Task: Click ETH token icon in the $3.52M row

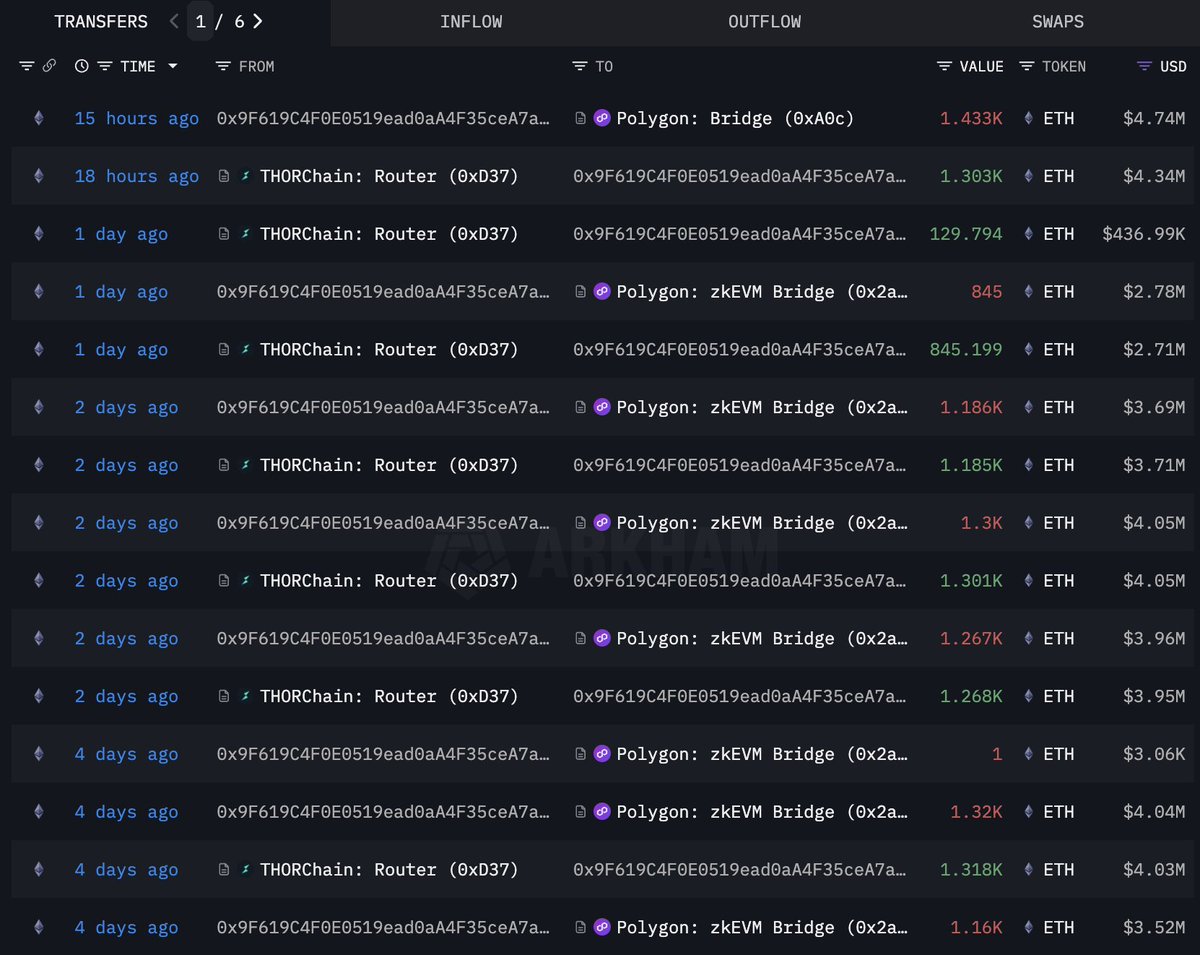Action: click(x=1028, y=928)
